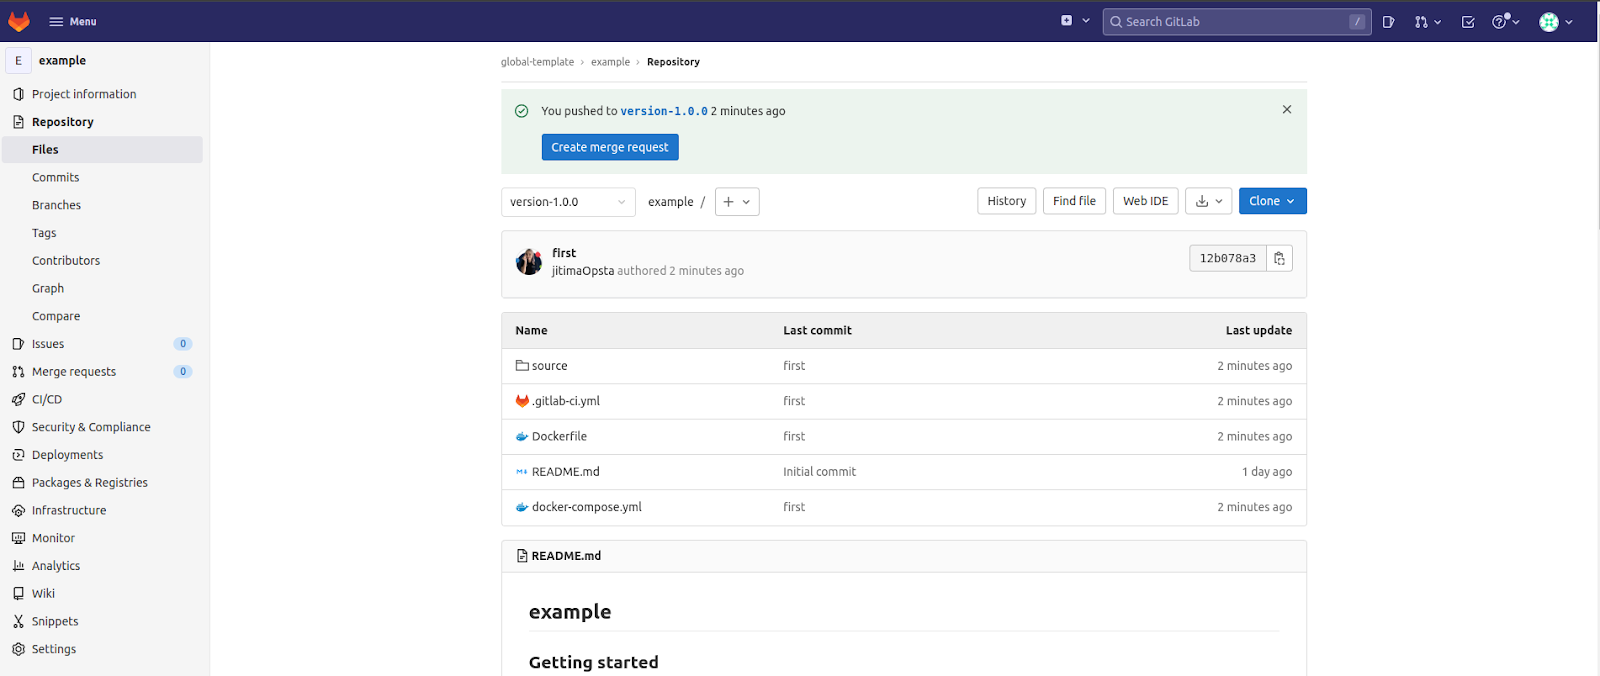Click the CI/CD rocket icon
Image resolution: width=1600 pixels, height=676 pixels.
pos(18,399)
